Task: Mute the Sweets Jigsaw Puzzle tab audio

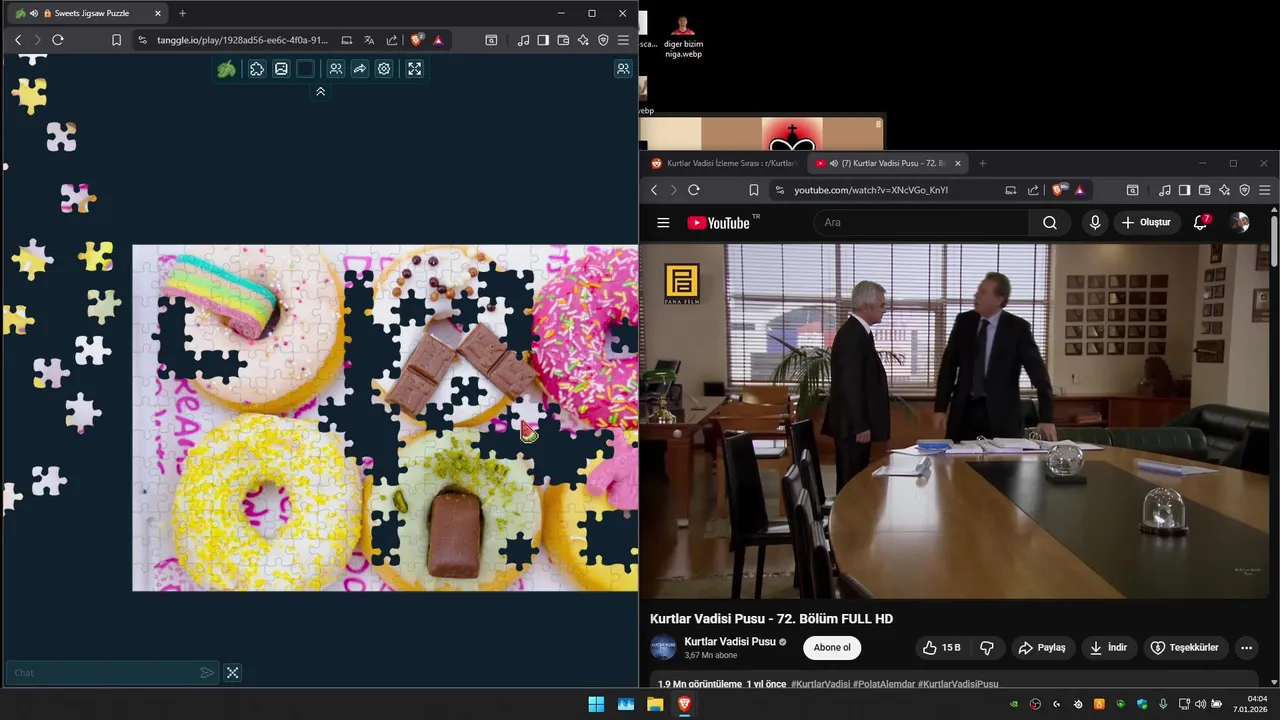Action: (x=34, y=13)
